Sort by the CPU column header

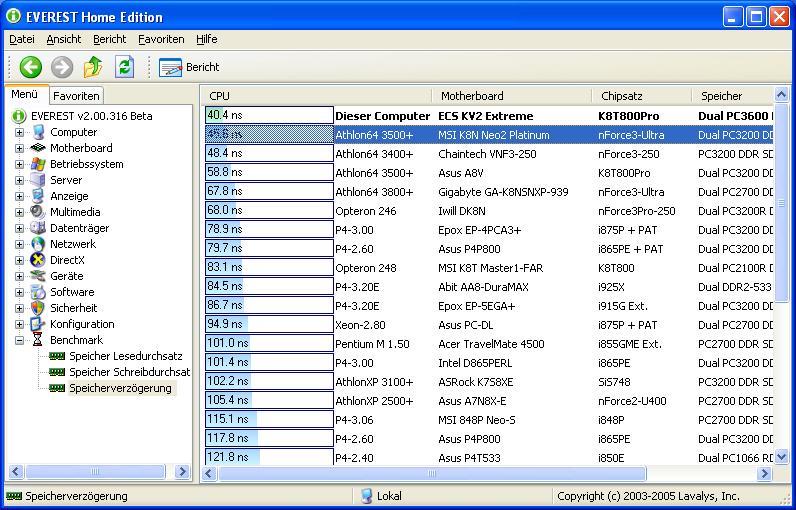[x=317, y=96]
